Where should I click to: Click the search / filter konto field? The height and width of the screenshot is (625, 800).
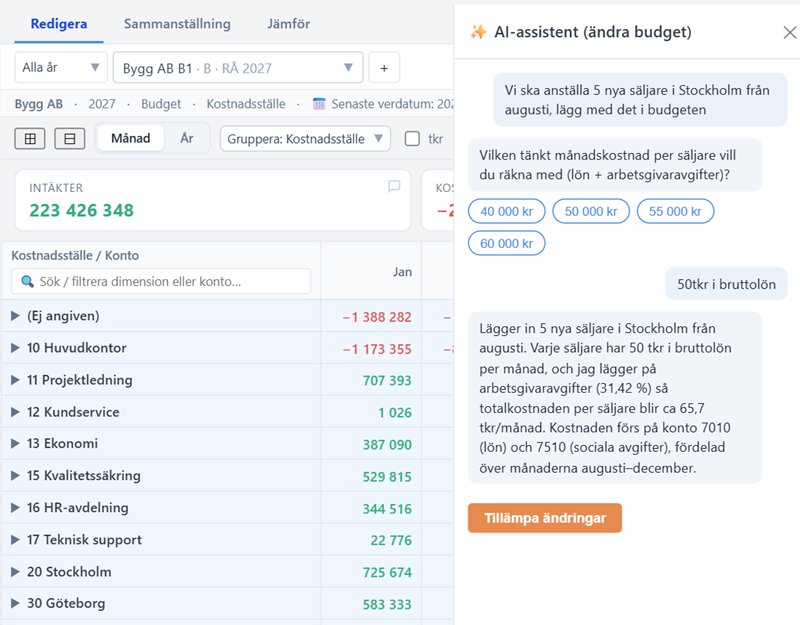pos(161,281)
